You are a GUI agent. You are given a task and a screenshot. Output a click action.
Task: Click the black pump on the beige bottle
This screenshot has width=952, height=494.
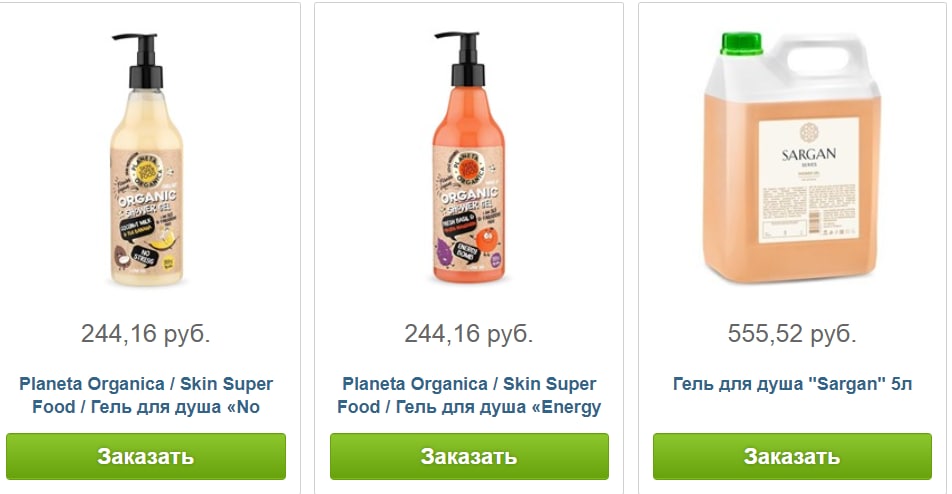tap(143, 61)
